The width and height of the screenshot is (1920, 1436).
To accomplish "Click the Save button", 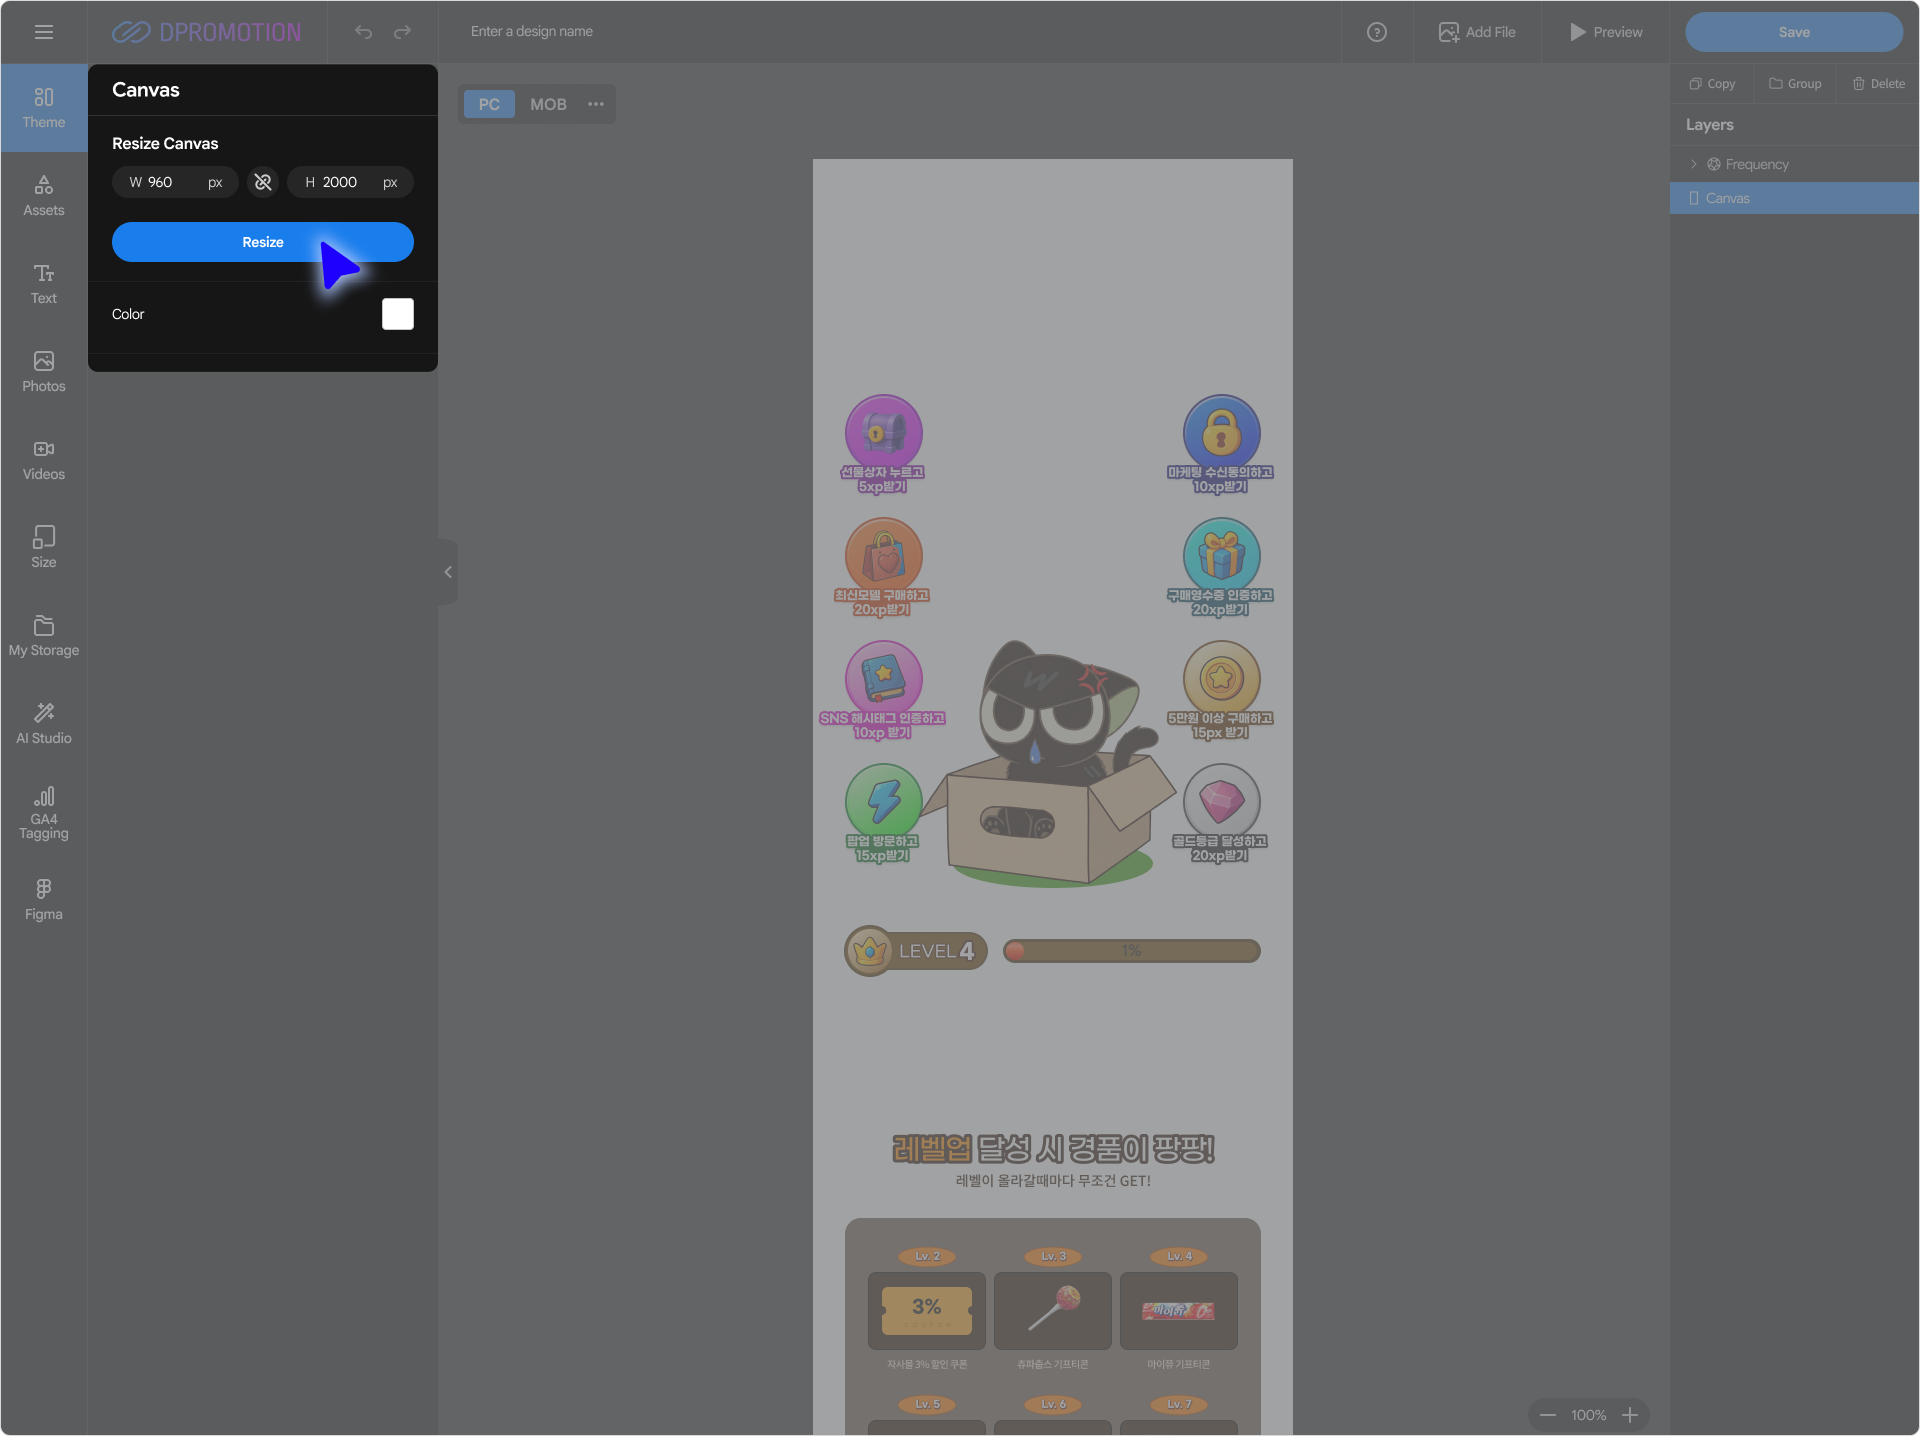I will [x=1794, y=32].
